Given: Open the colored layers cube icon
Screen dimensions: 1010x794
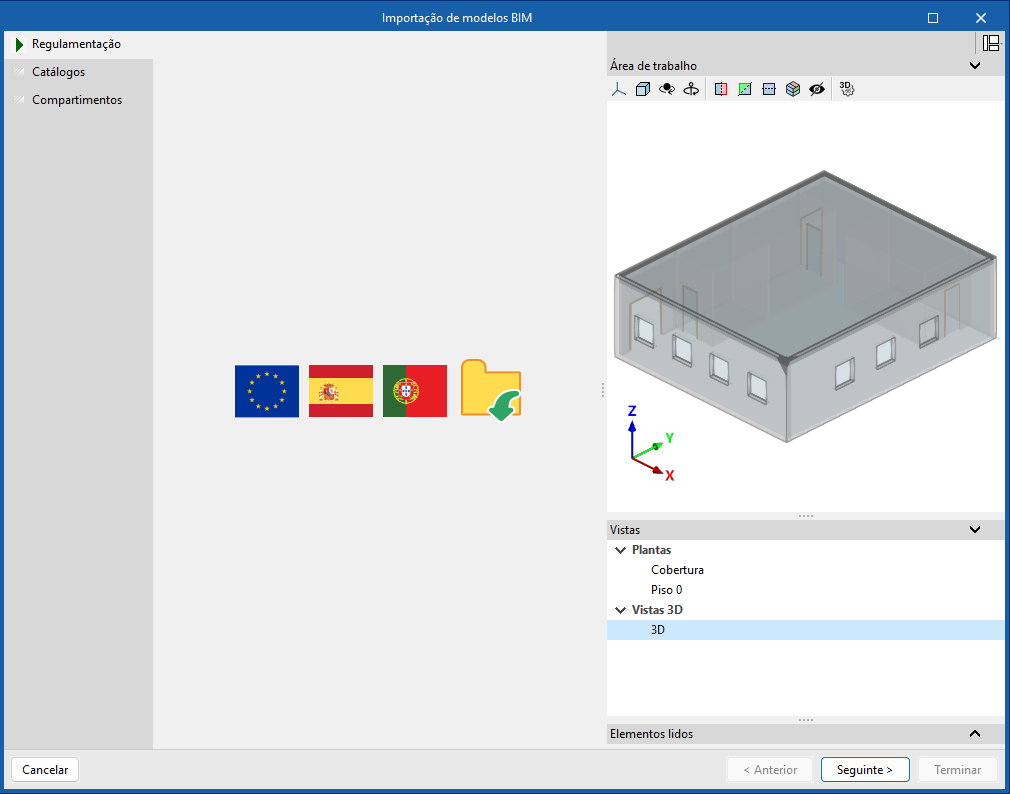Looking at the screenshot, I should (x=792, y=89).
